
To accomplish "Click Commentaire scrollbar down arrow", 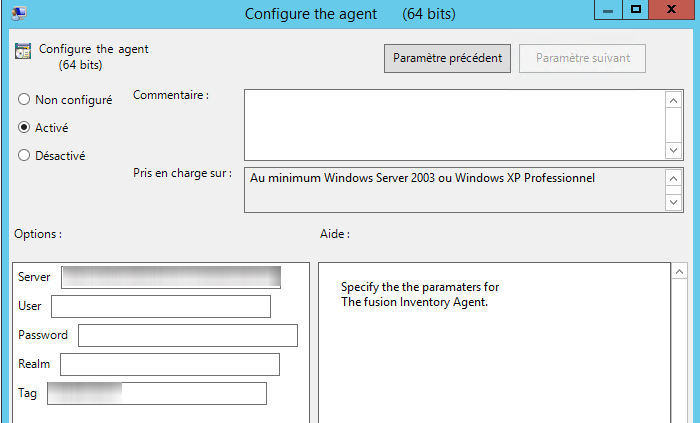I will (673, 150).
